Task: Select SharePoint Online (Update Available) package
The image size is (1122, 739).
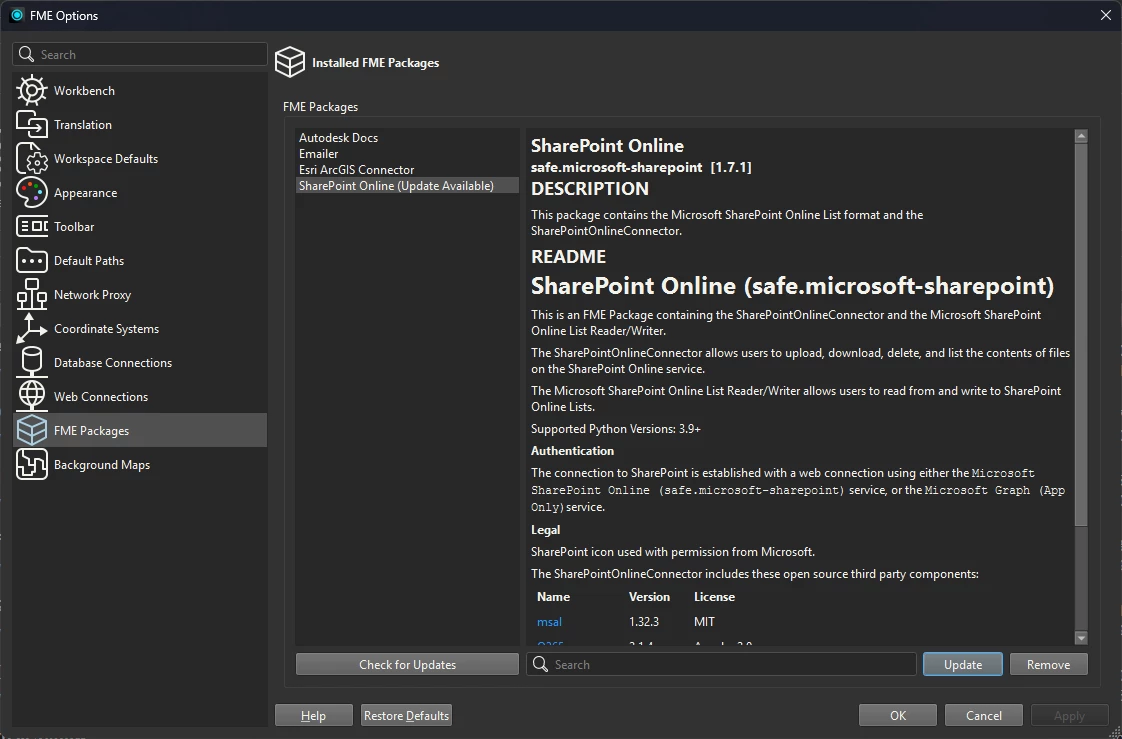Action: click(x=408, y=185)
